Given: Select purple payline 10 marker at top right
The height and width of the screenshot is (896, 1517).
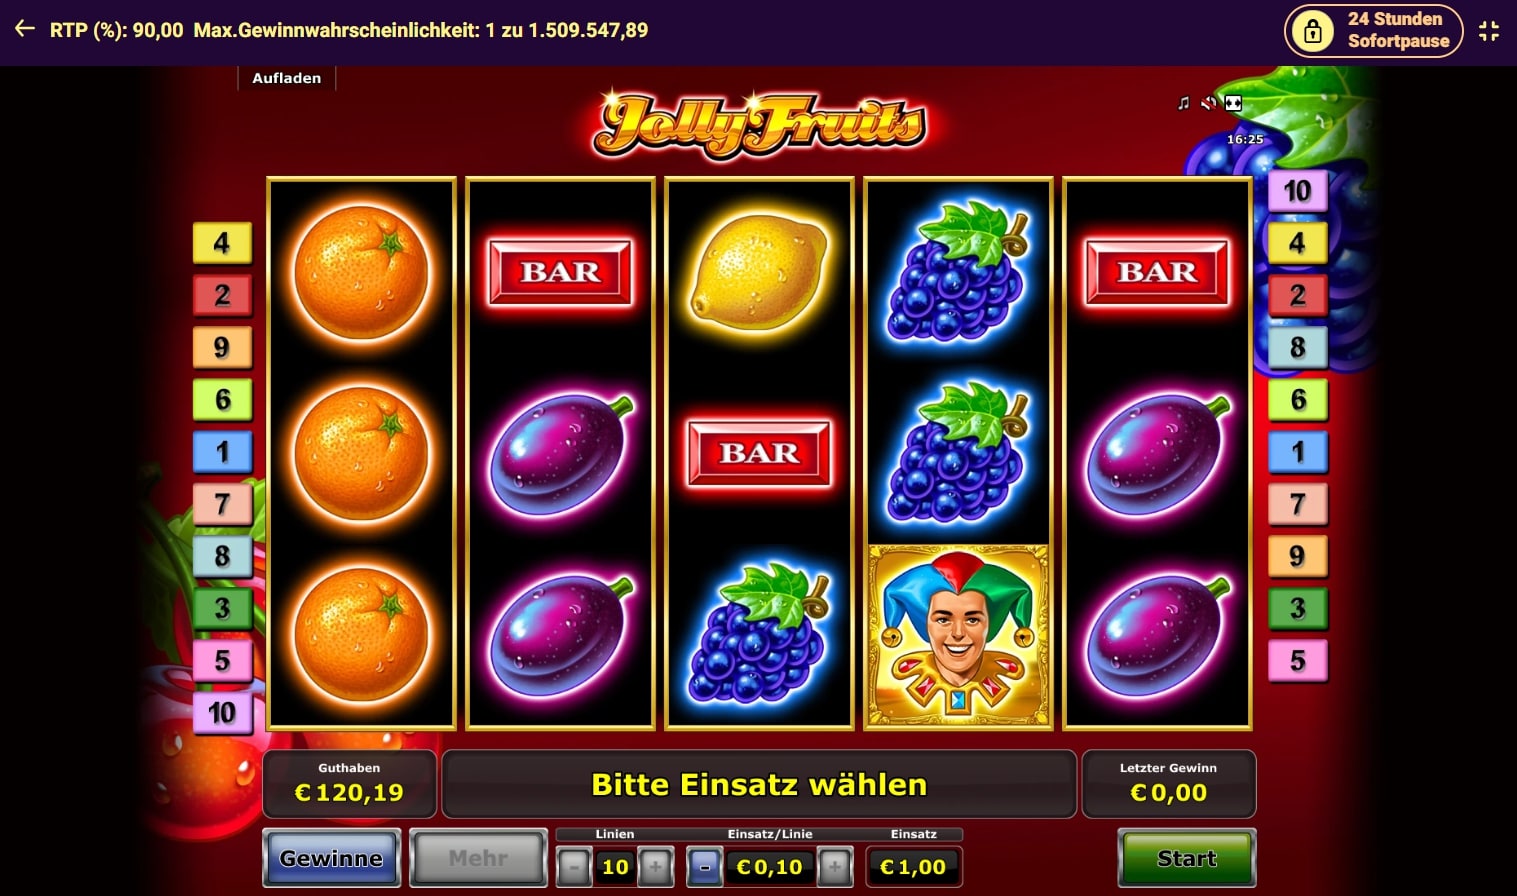Looking at the screenshot, I should (1297, 191).
